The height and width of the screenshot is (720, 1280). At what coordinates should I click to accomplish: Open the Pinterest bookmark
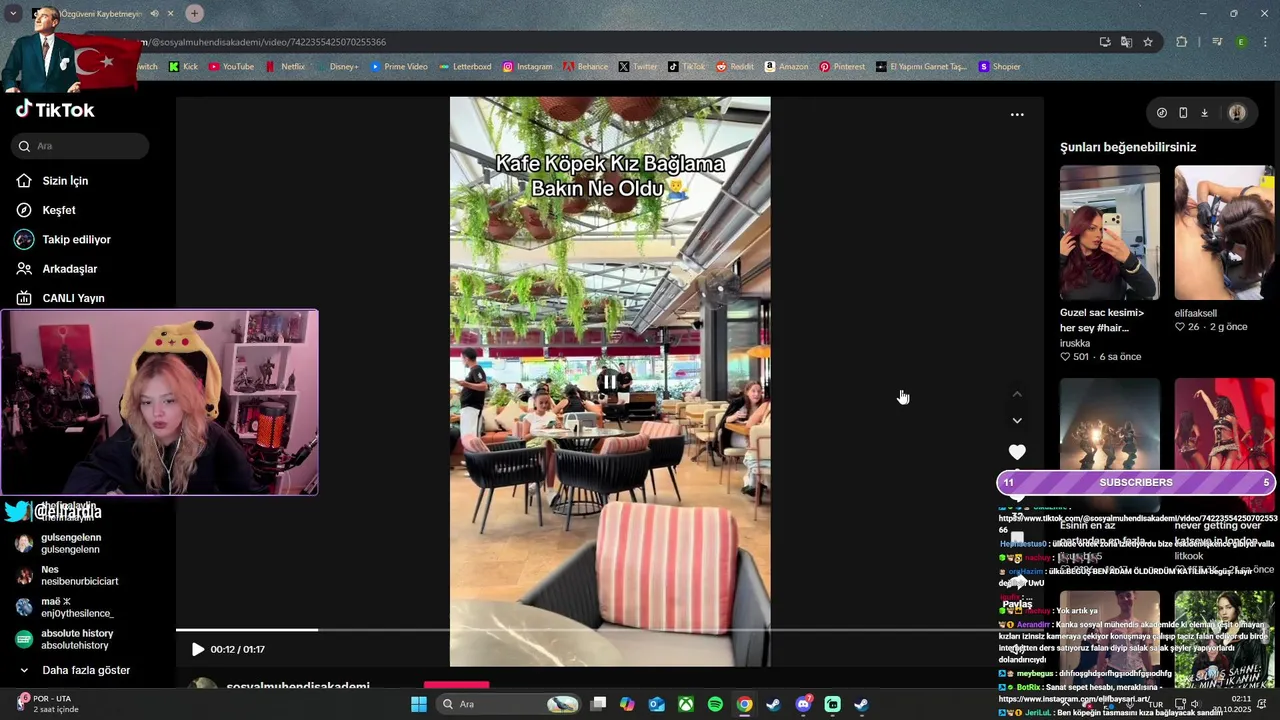[842, 67]
